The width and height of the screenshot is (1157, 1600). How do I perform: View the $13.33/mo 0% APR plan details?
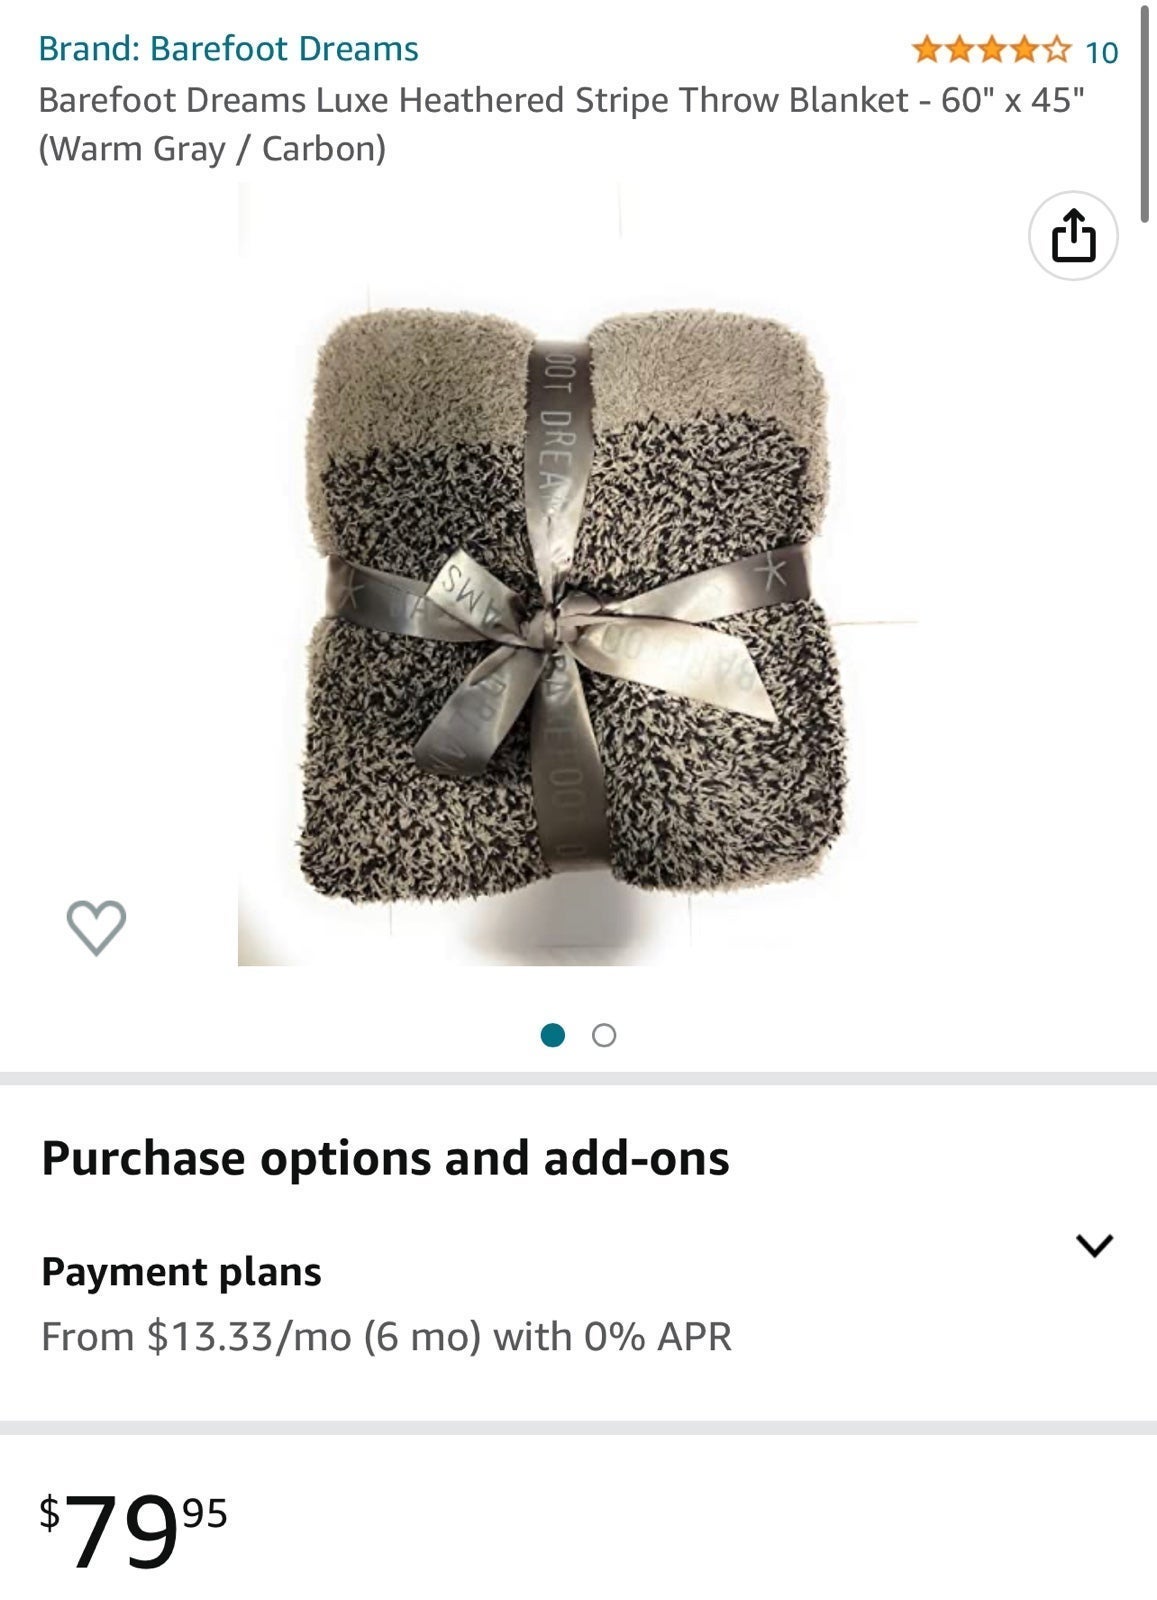point(386,1336)
